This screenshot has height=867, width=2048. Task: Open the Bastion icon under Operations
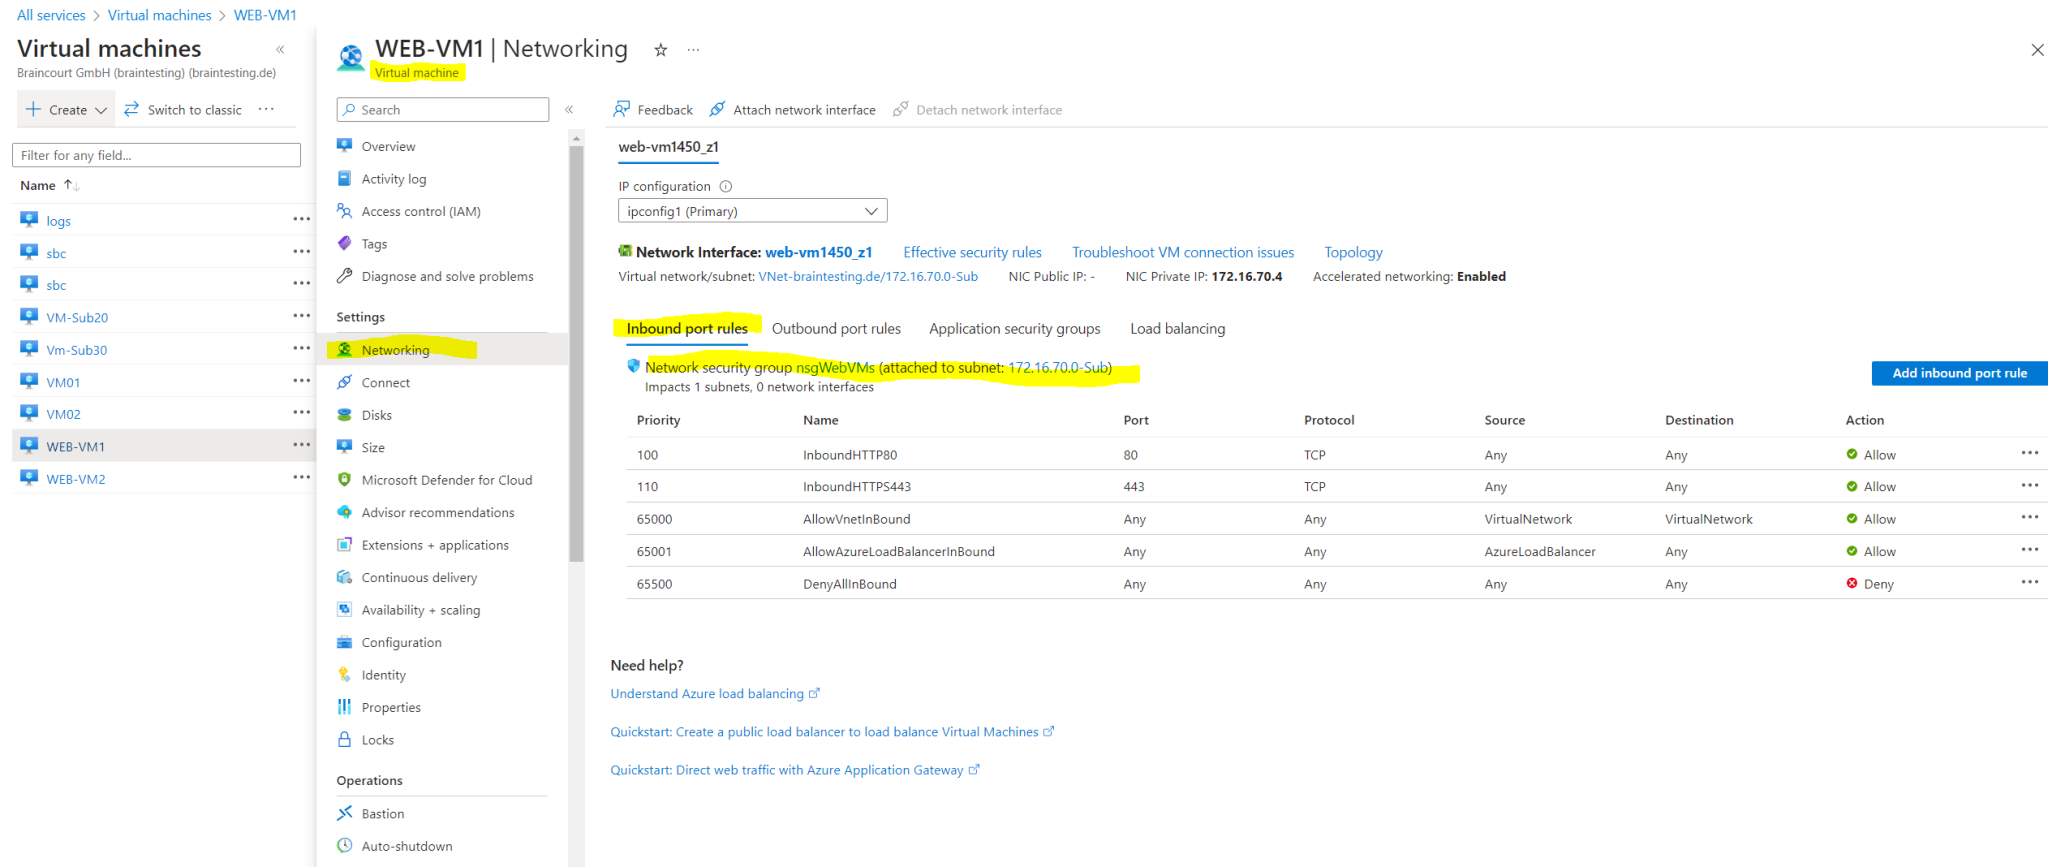[345, 813]
